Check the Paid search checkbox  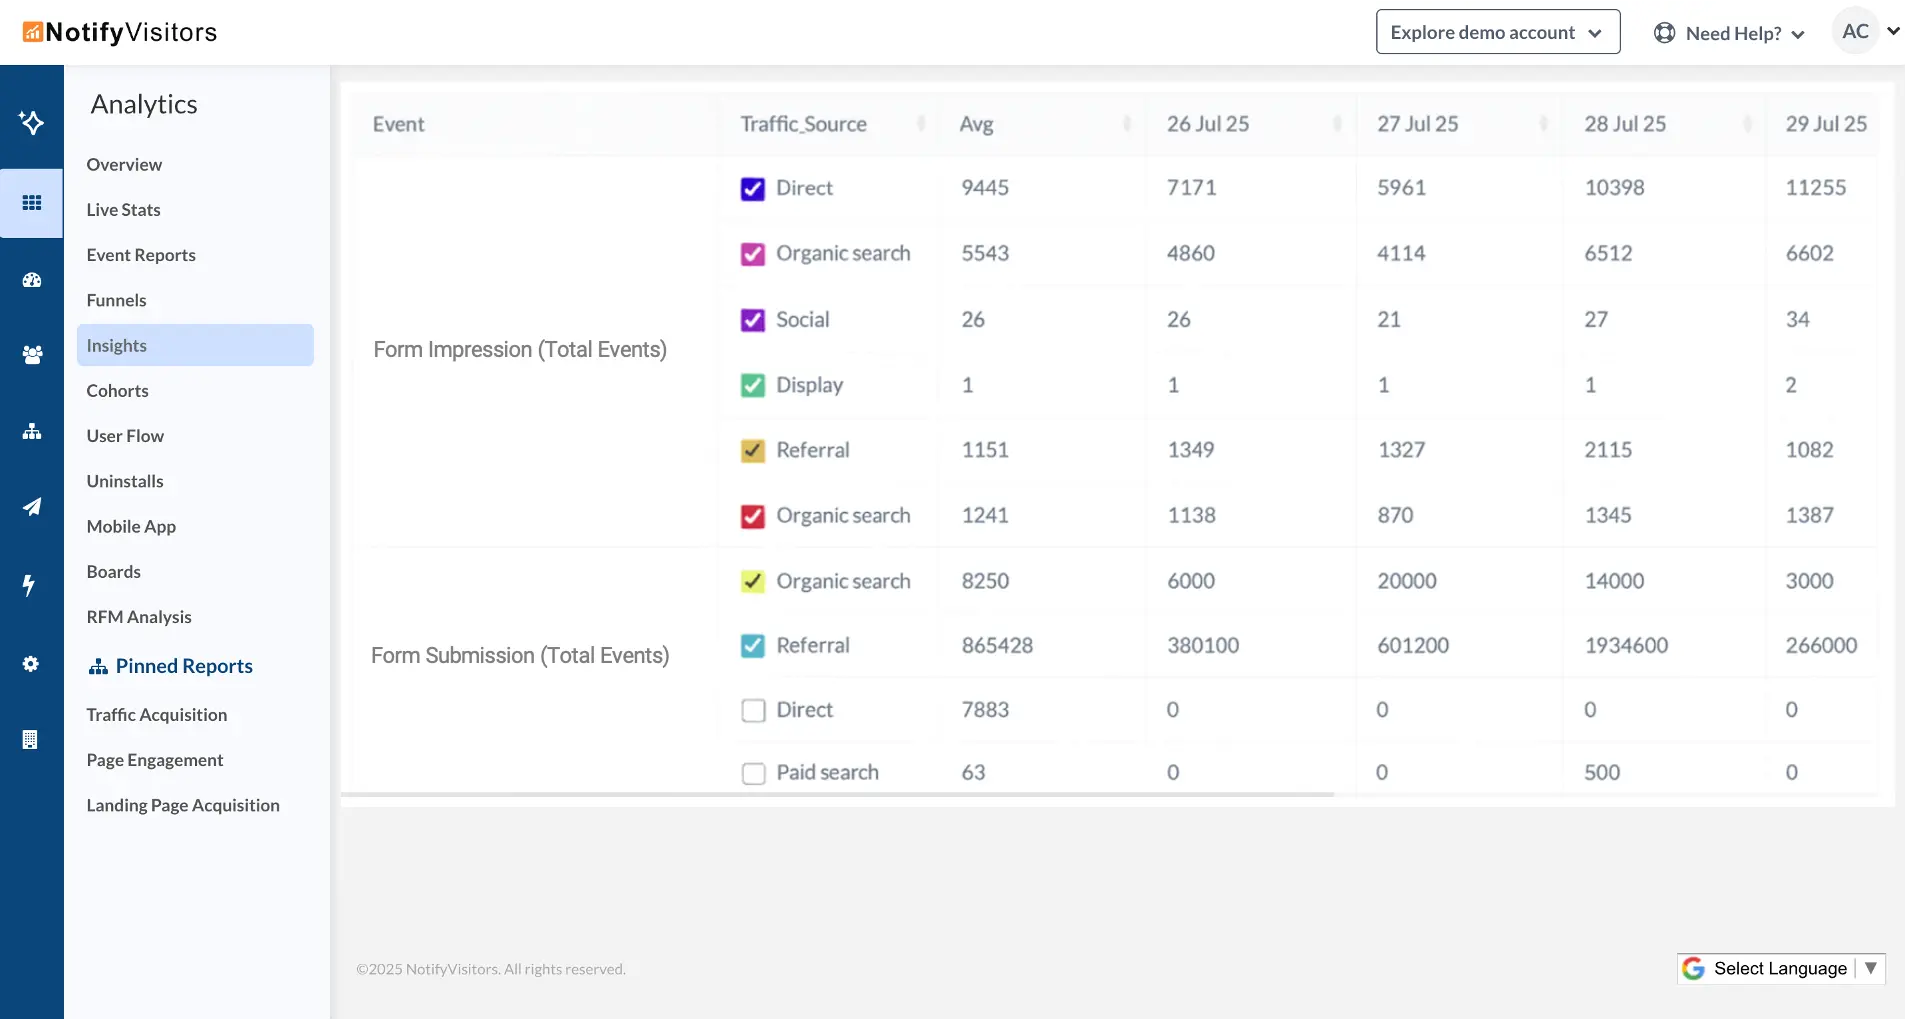click(753, 773)
